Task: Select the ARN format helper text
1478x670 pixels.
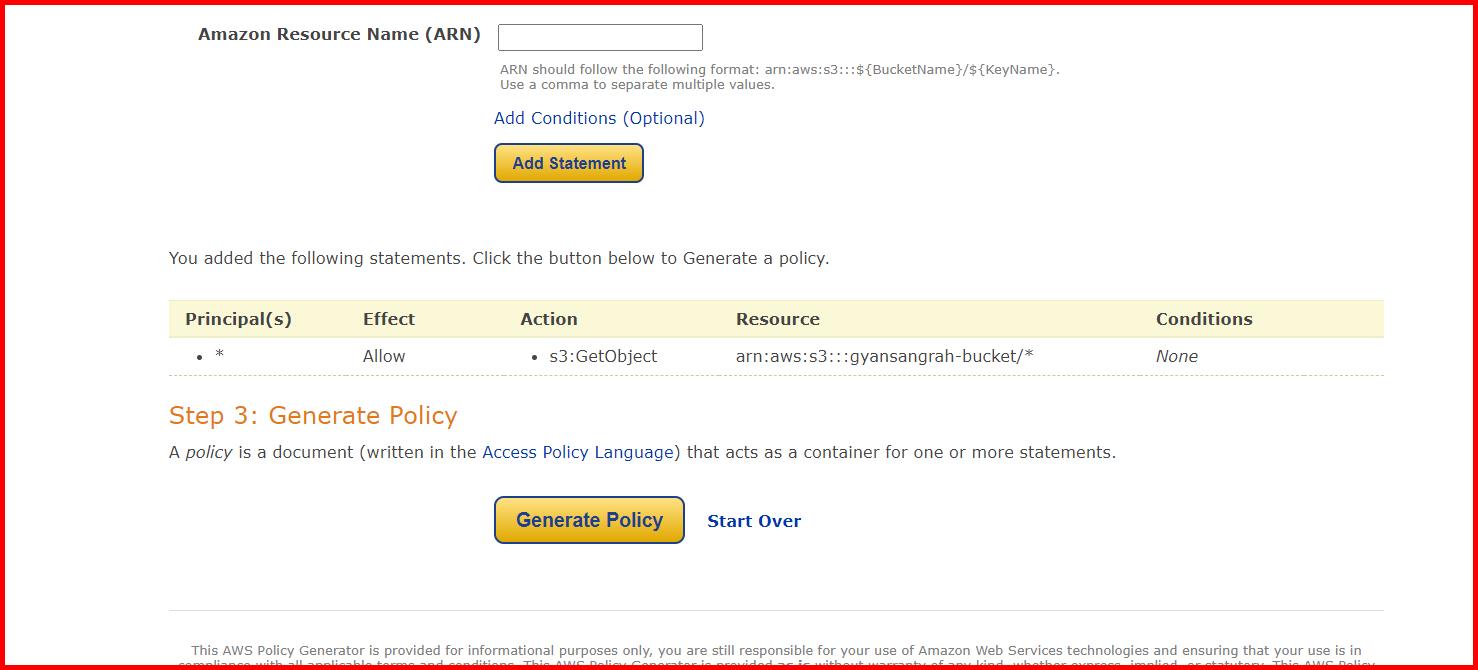Action: tap(778, 76)
